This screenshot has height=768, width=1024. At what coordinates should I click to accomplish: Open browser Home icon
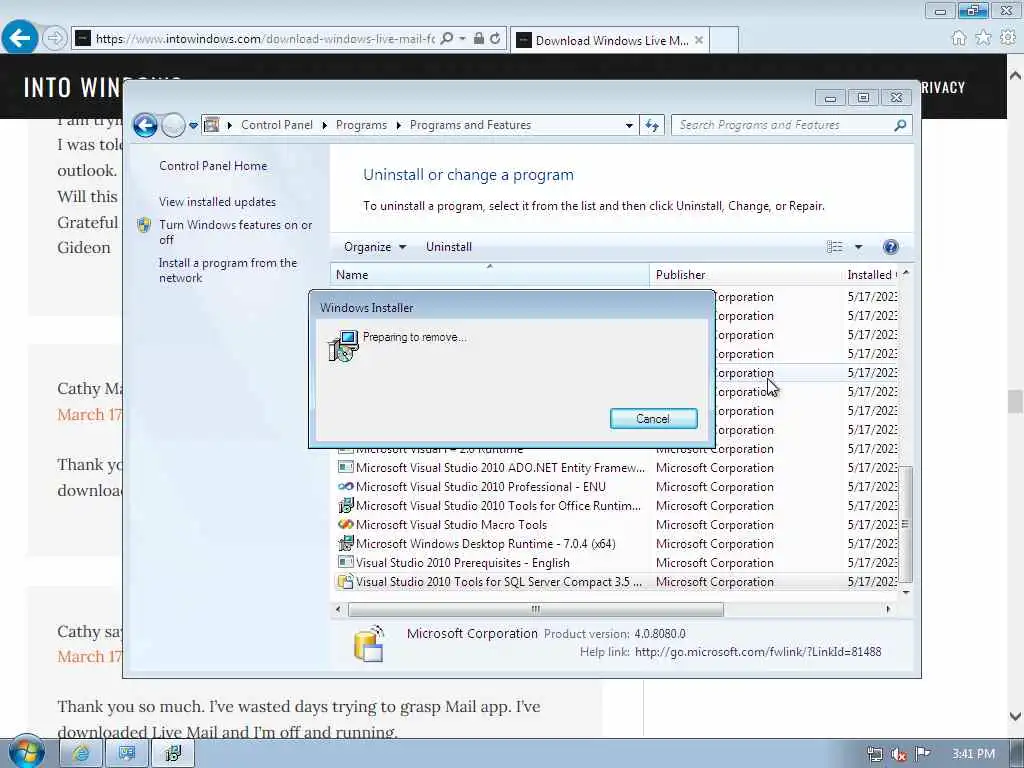click(x=959, y=38)
